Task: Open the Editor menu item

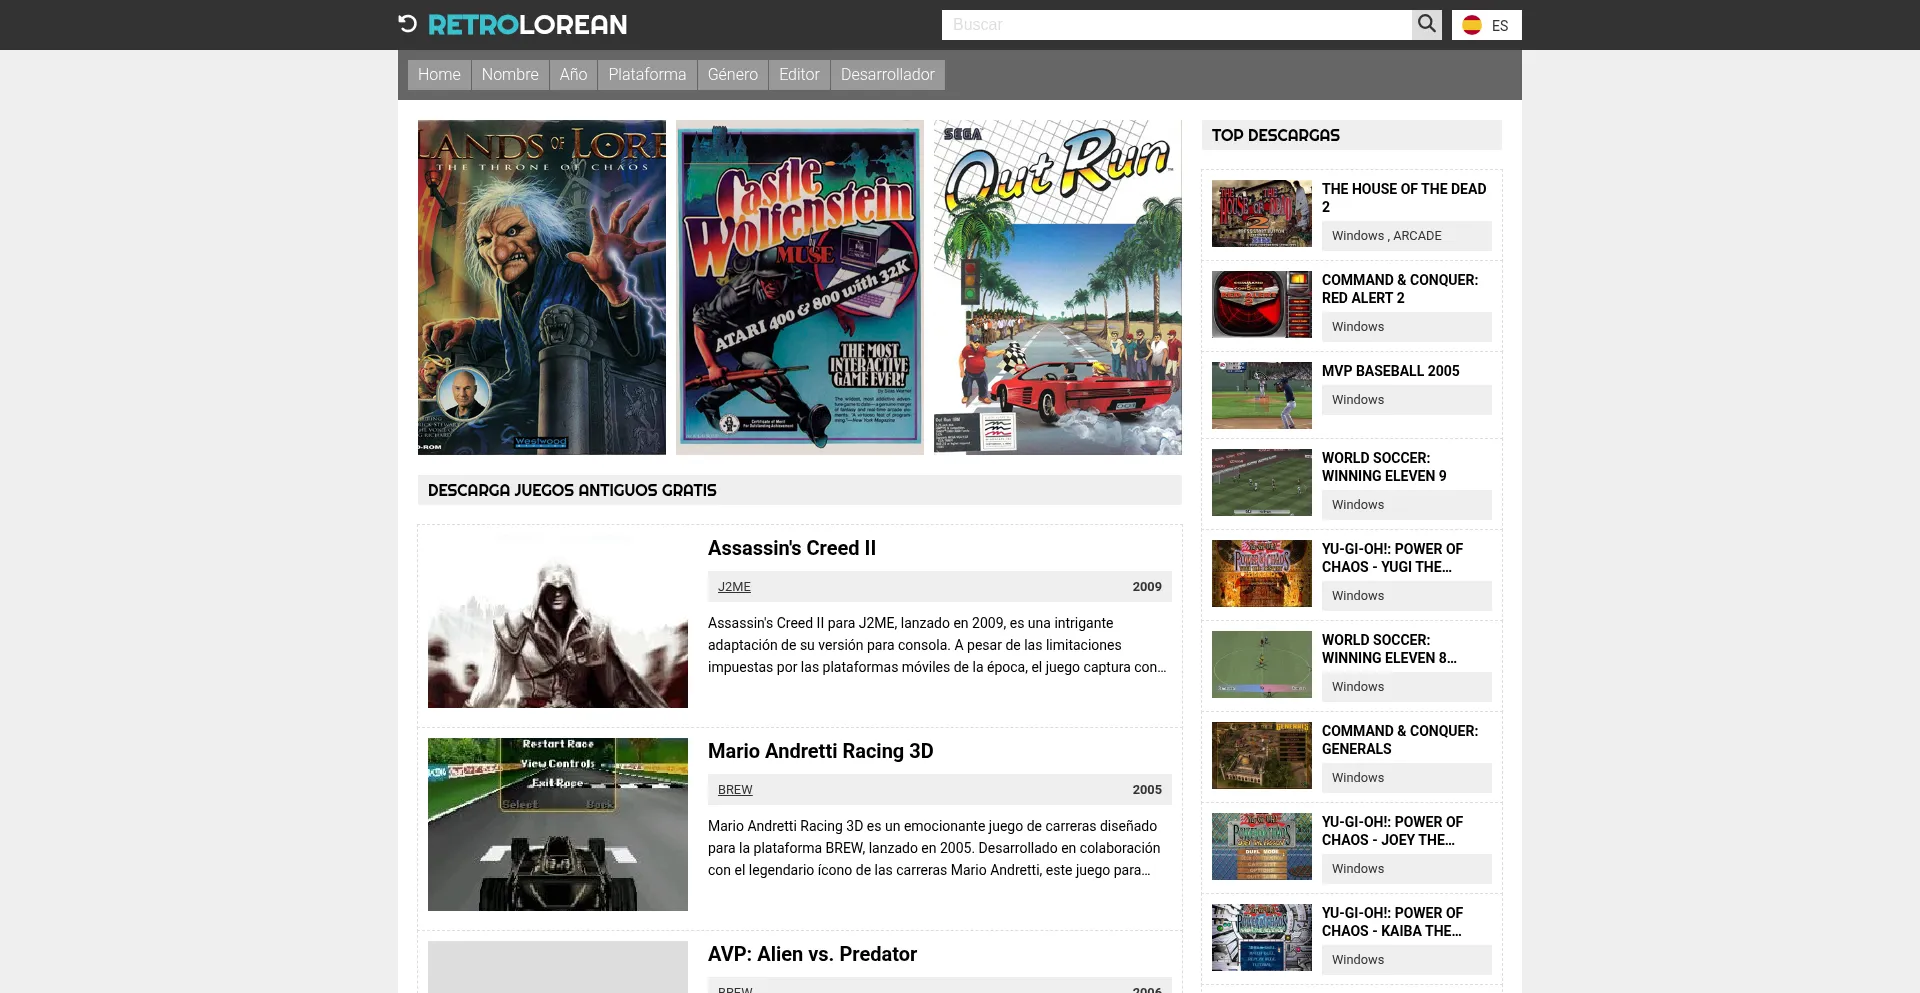Action: 799,75
